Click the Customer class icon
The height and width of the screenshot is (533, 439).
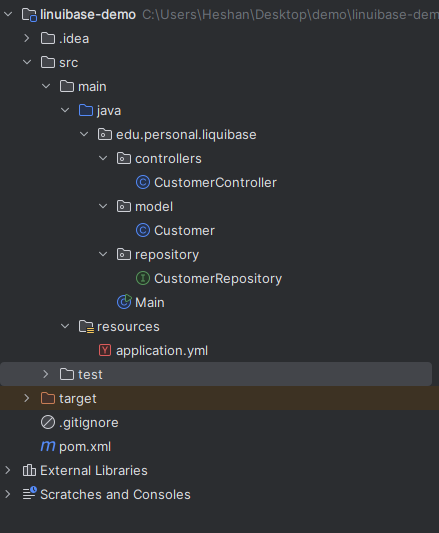[143, 230]
